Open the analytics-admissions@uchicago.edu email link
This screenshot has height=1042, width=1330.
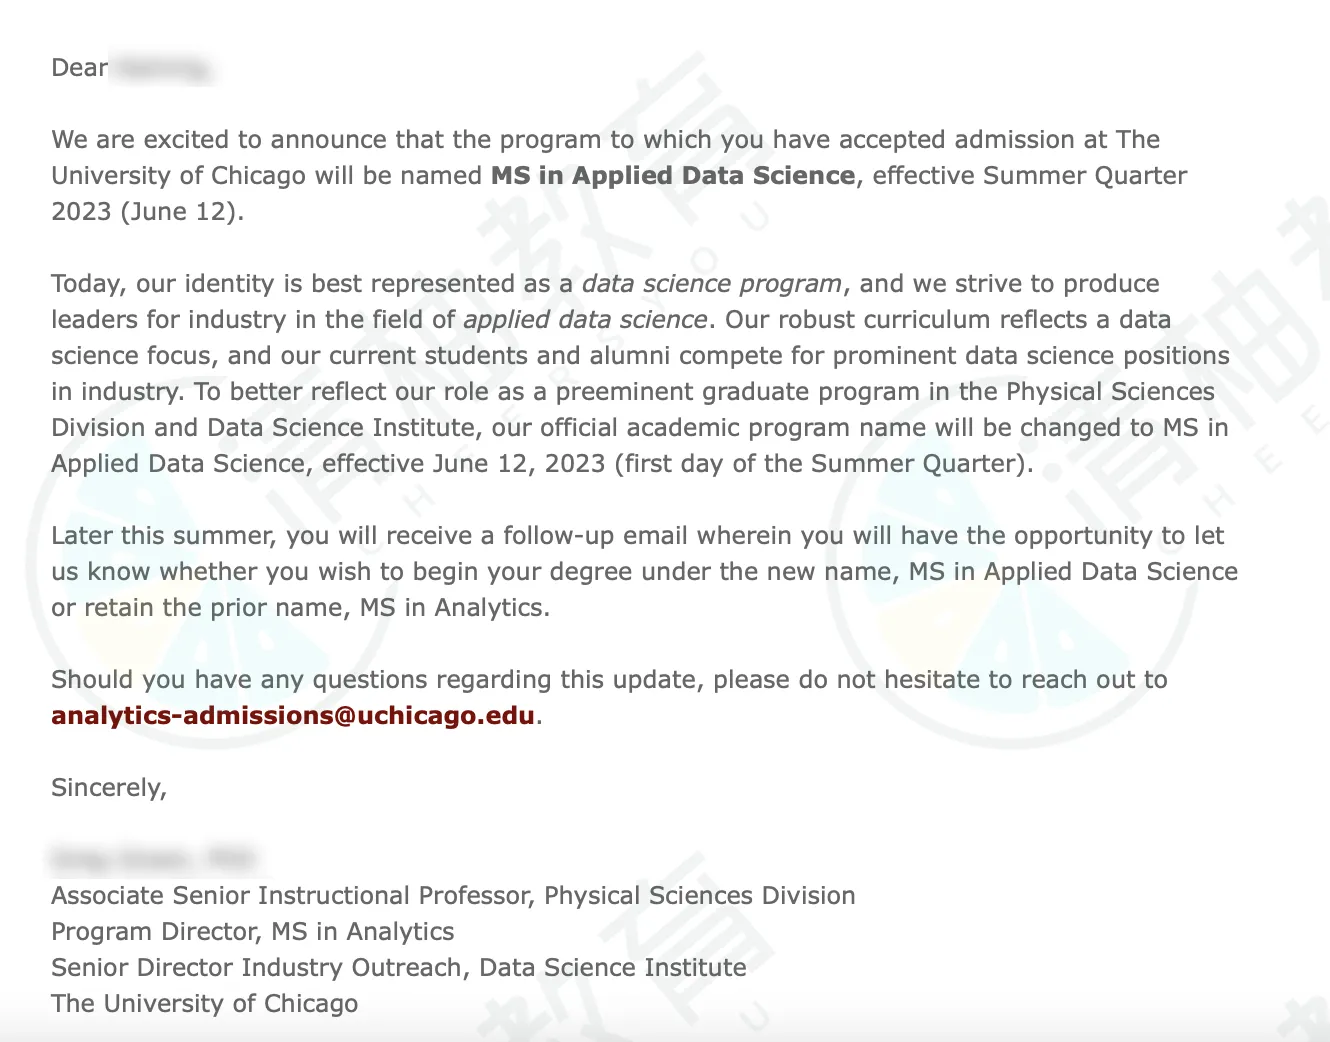pos(293,716)
